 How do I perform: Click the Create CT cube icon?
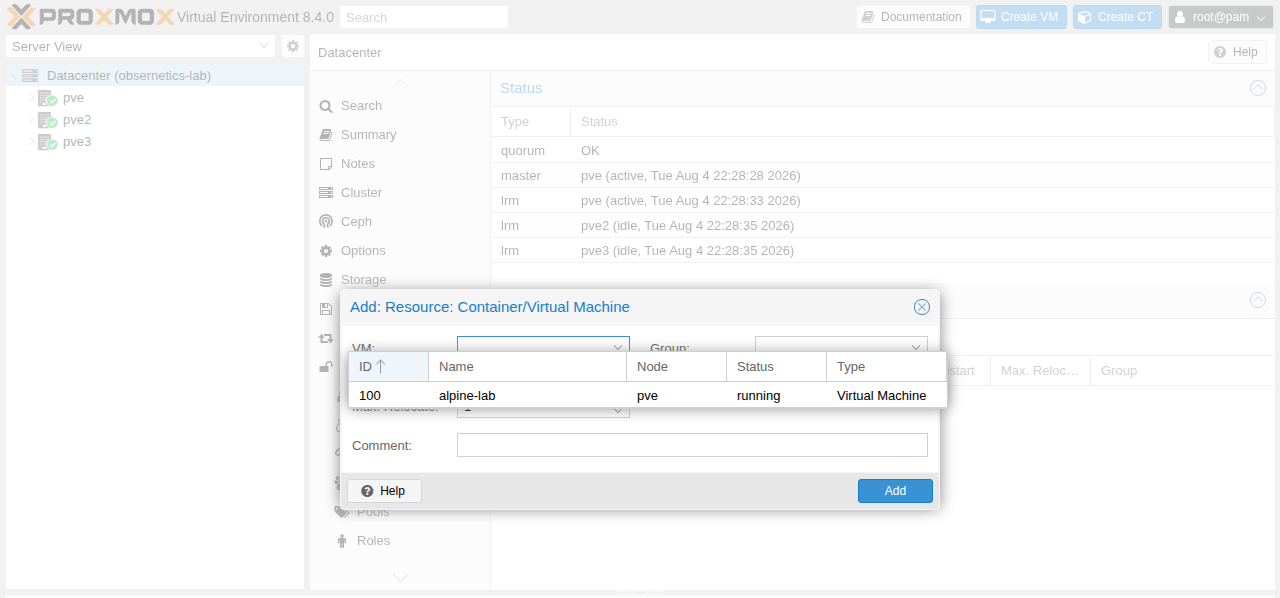pyautogui.click(x=1084, y=17)
